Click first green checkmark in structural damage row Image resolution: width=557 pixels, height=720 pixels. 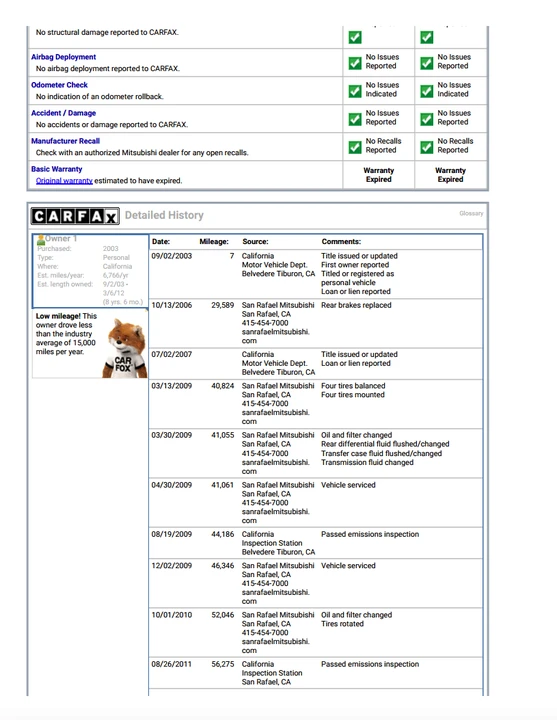click(355, 37)
